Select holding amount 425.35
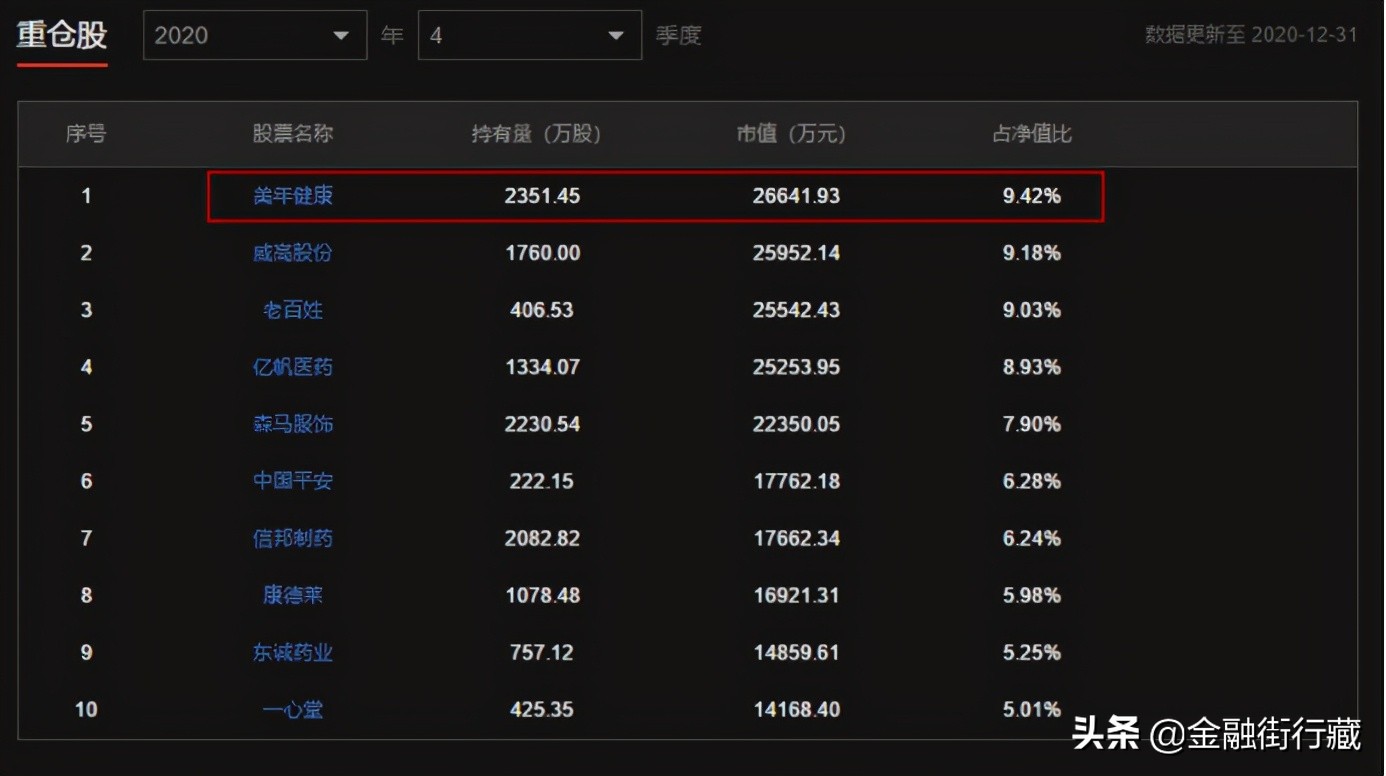Viewport: 1386px width, 776px height. click(542, 710)
